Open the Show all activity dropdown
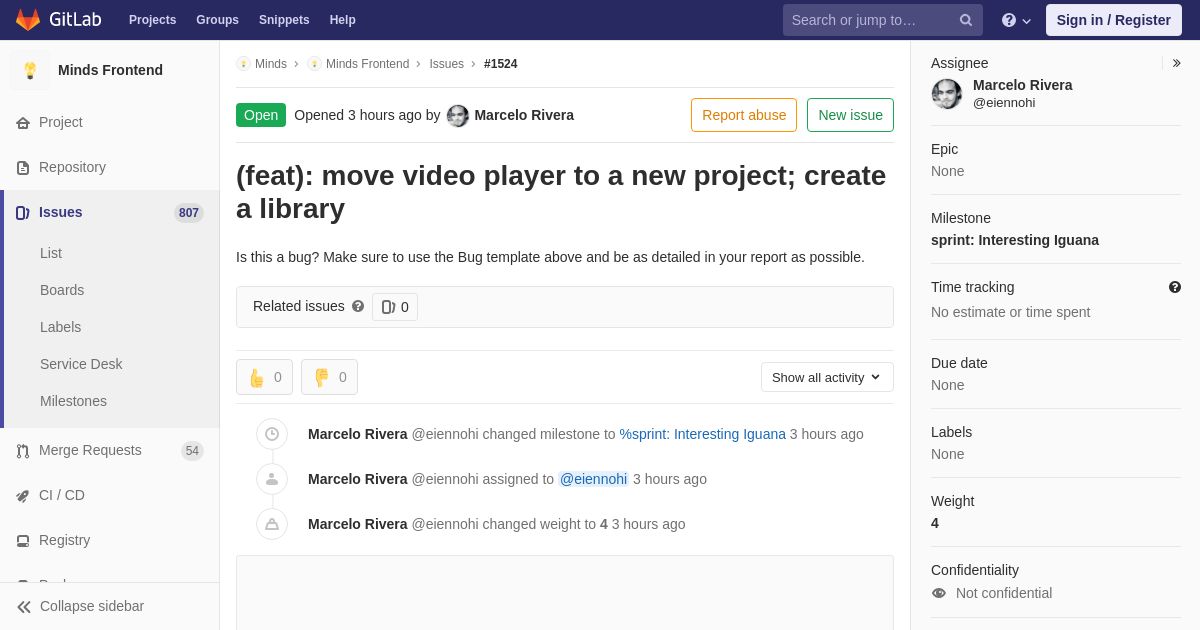1200x630 pixels. [x=826, y=377]
